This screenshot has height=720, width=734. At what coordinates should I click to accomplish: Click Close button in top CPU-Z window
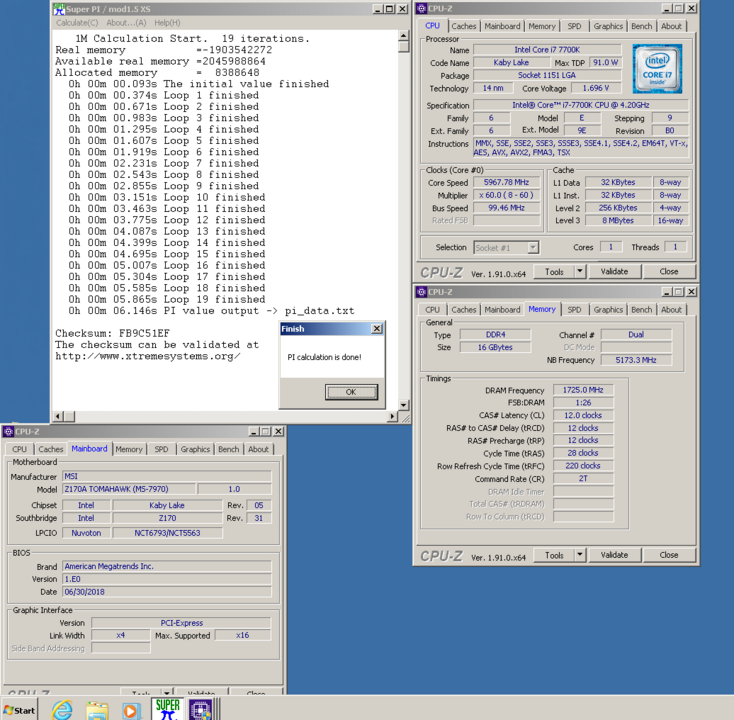pos(669,272)
